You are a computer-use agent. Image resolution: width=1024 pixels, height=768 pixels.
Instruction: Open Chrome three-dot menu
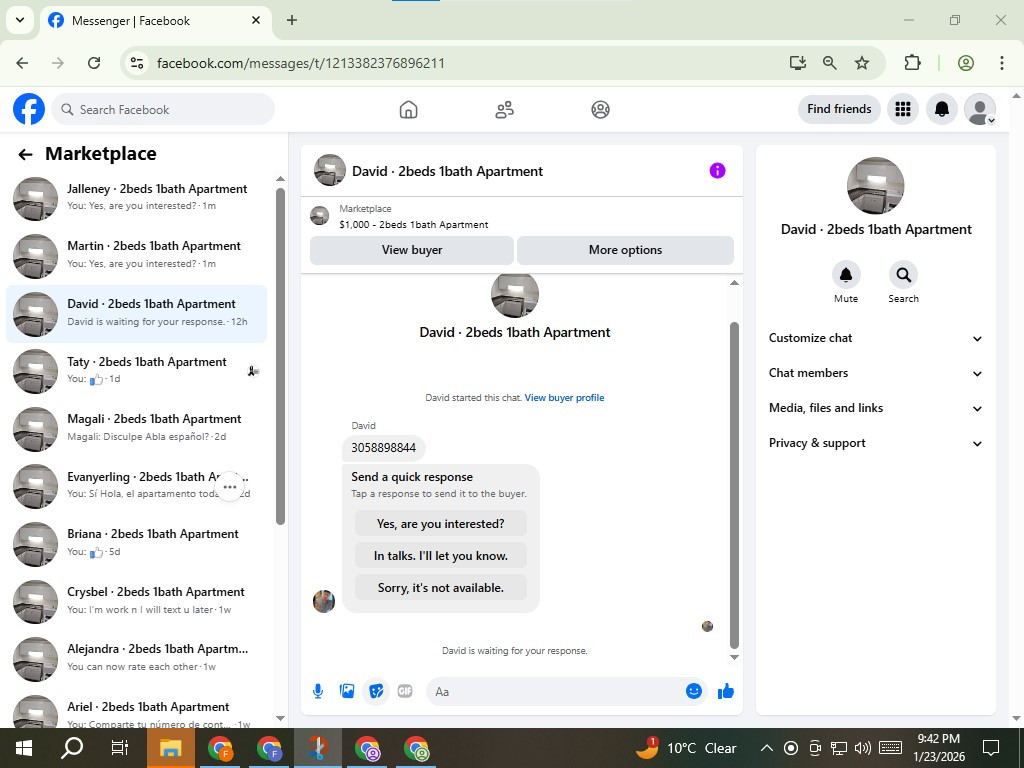coord(1002,63)
